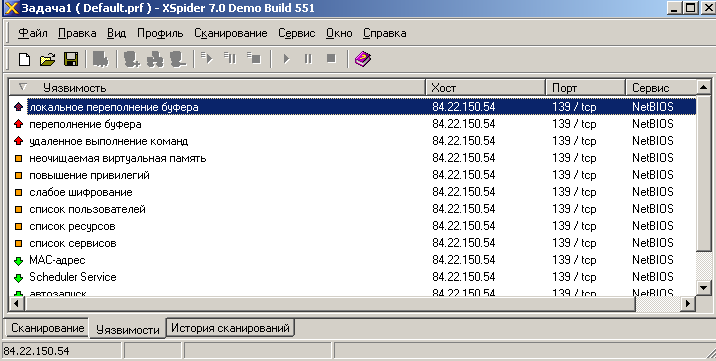Select the "список ресурсов" row
Screen dimensions: 716x361
tap(353, 226)
